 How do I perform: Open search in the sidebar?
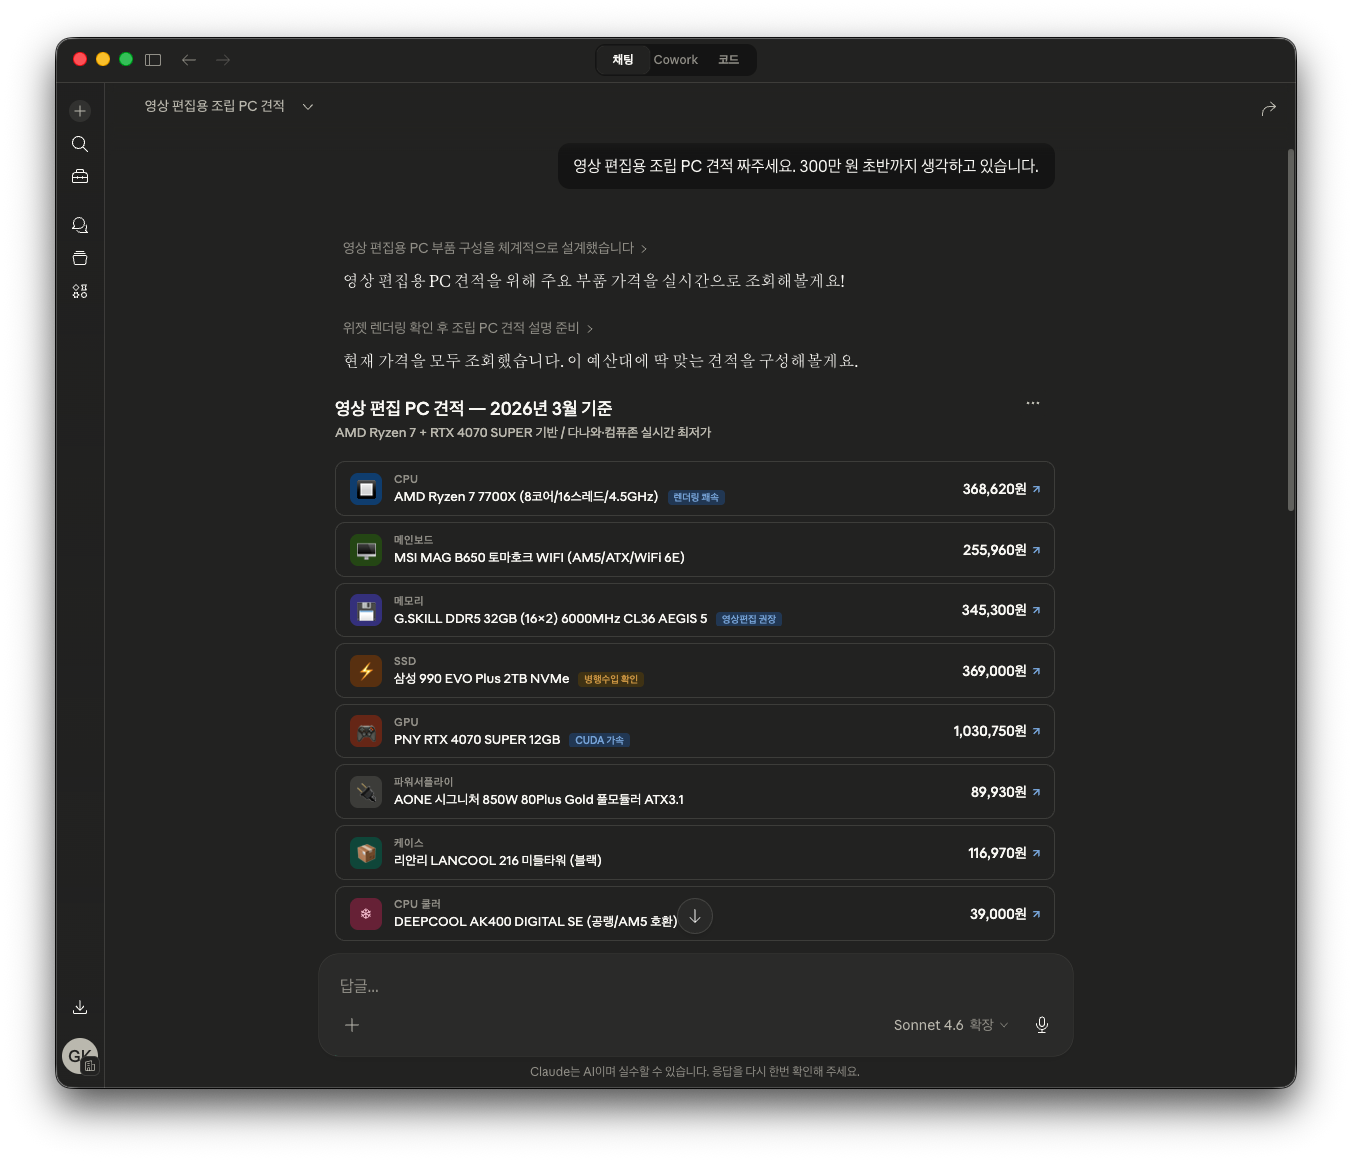(80, 144)
